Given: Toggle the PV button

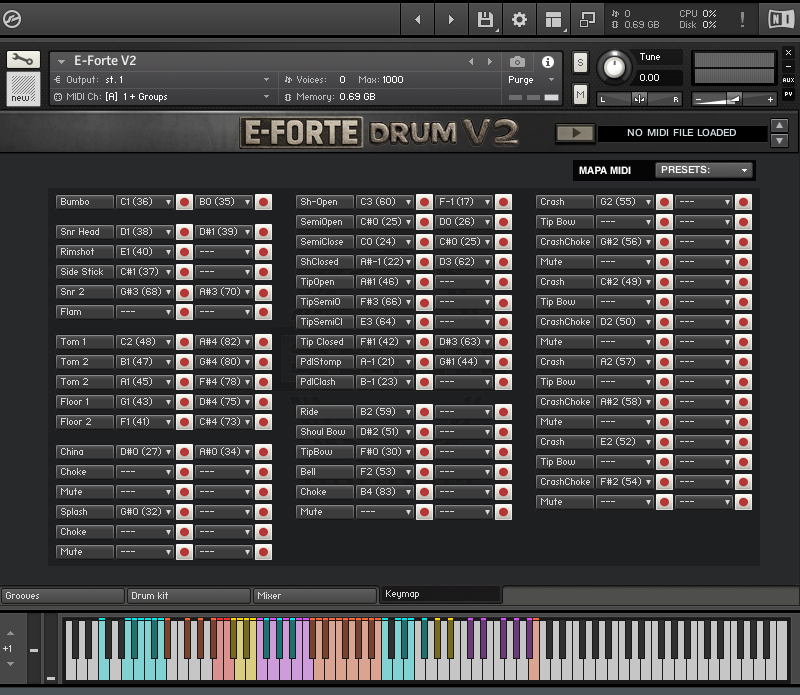Looking at the screenshot, I should tap(788, 94).
